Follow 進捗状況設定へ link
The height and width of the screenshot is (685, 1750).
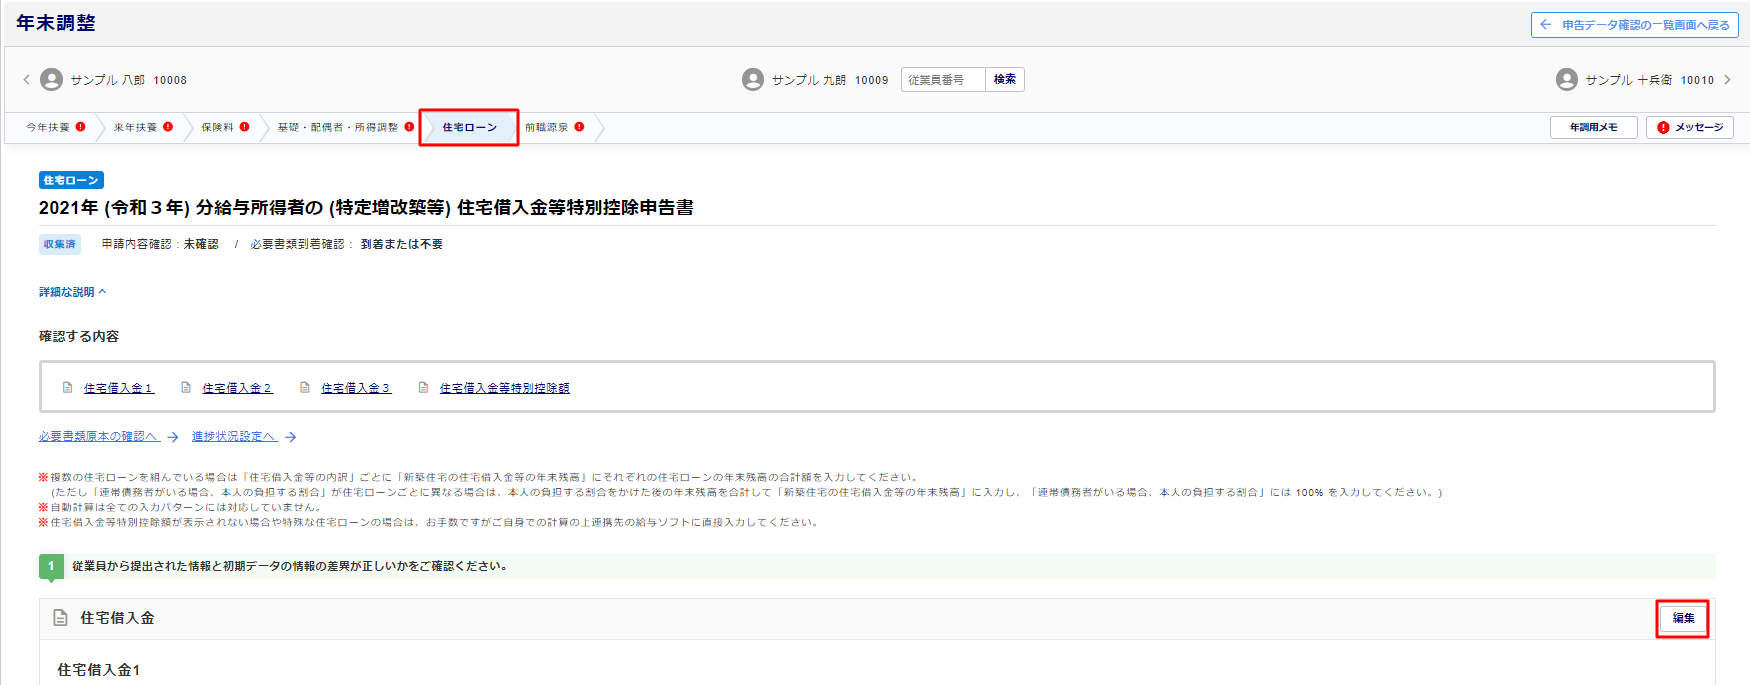(234, 437)
